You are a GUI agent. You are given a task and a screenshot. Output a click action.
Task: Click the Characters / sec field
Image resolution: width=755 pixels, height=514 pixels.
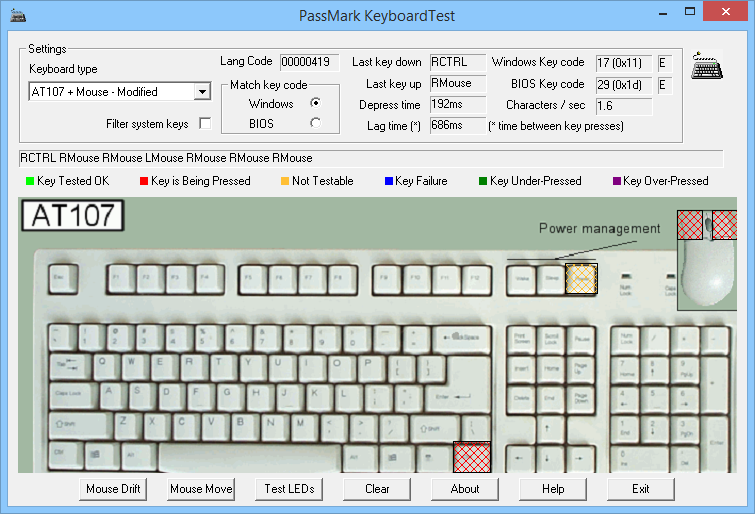[x=624, y=106]
